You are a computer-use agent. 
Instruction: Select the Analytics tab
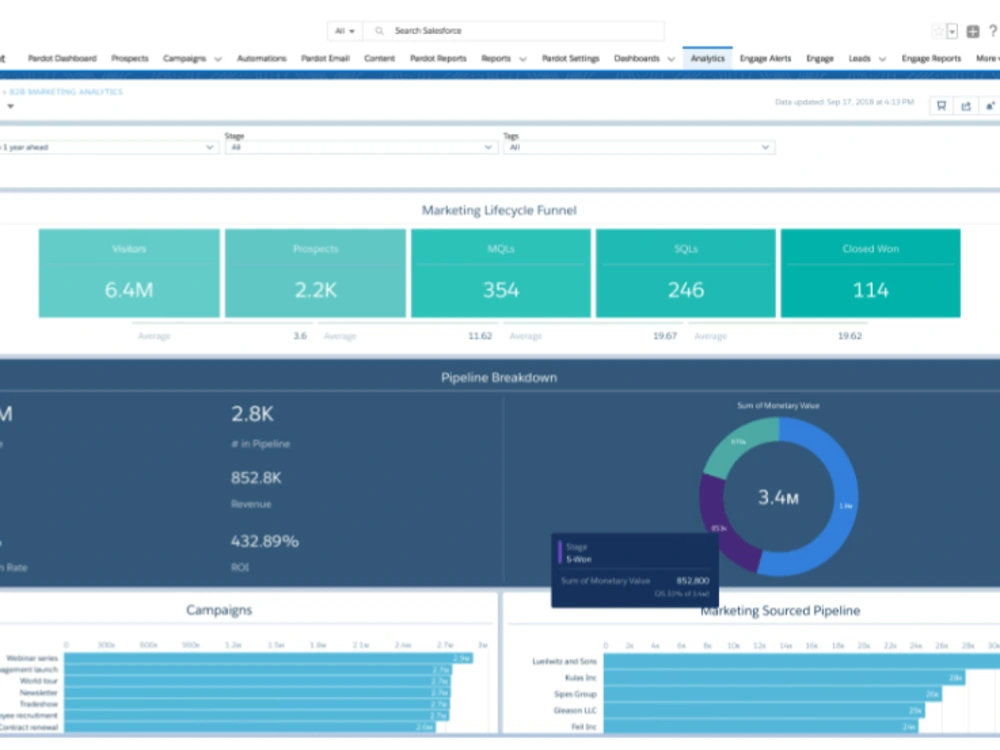707,58
